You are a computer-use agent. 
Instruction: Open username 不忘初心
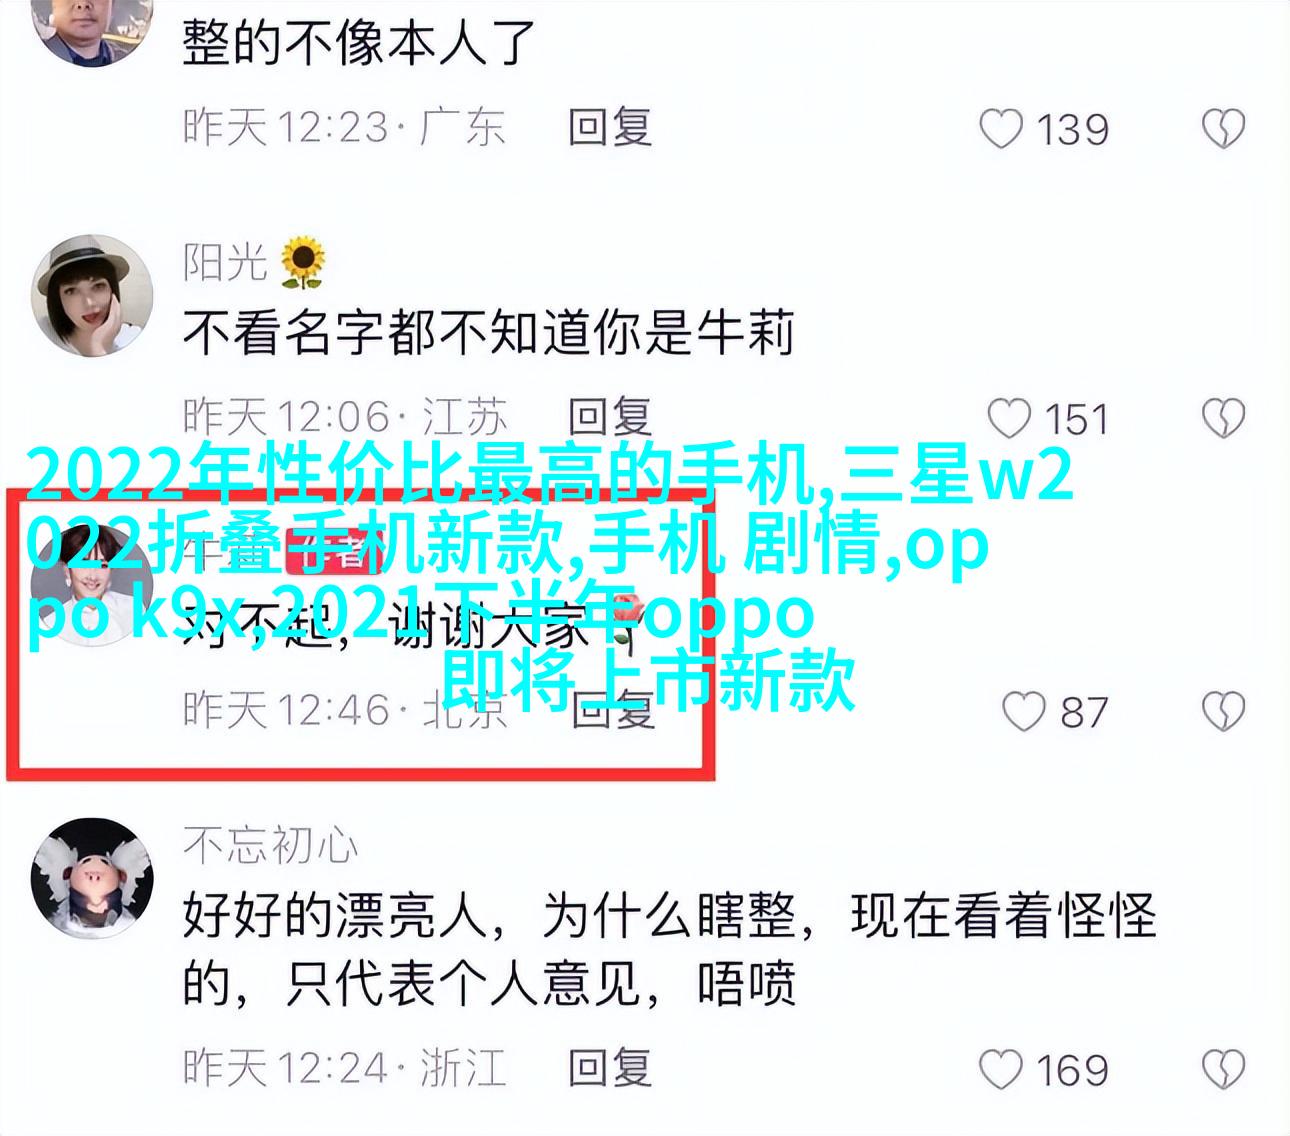270,846
